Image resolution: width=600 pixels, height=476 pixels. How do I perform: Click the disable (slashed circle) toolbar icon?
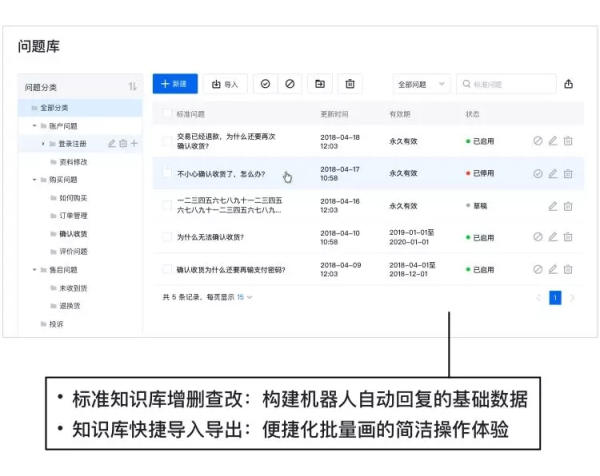coord(290,84)
